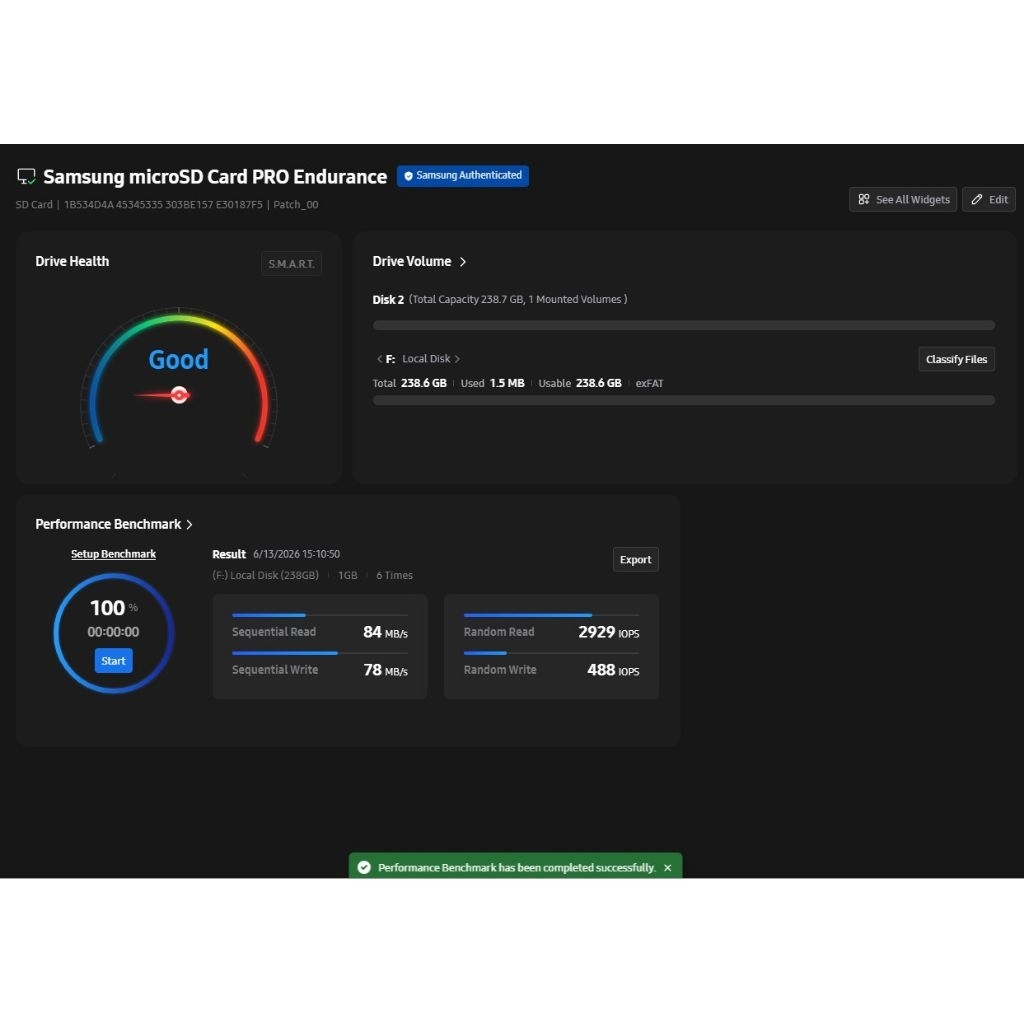Expand Performance Benchmark via its arrow
1024x1024 pixels.
click(x=189, y=524)
